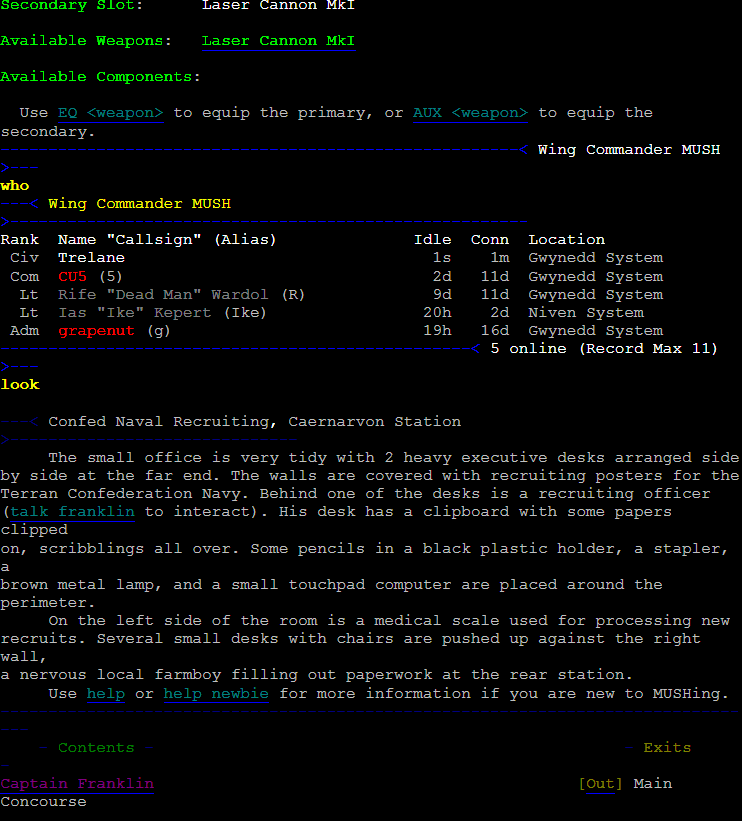Click the Contents section heading

pyautogui.click(x=96, y=747)
